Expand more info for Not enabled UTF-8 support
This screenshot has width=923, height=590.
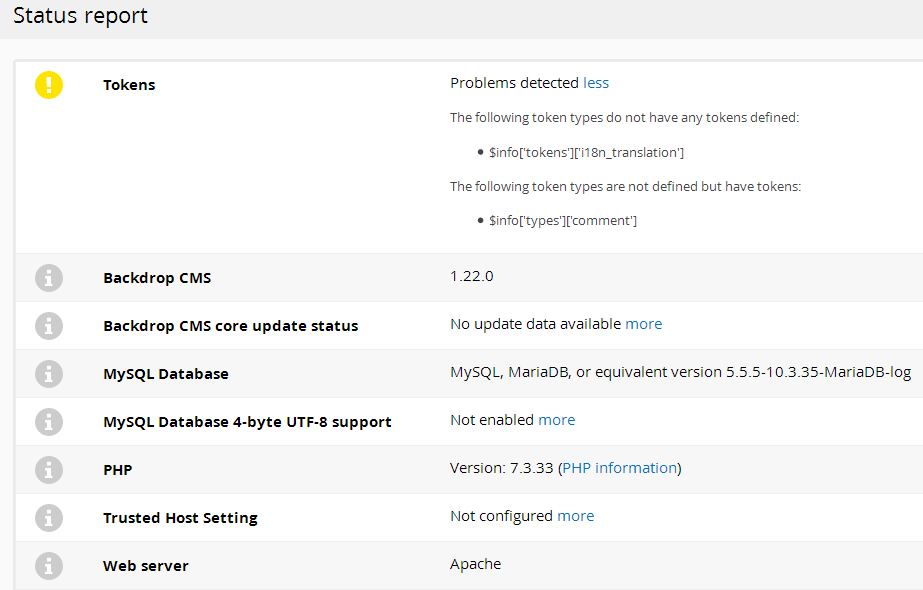(x=557, y=420)
